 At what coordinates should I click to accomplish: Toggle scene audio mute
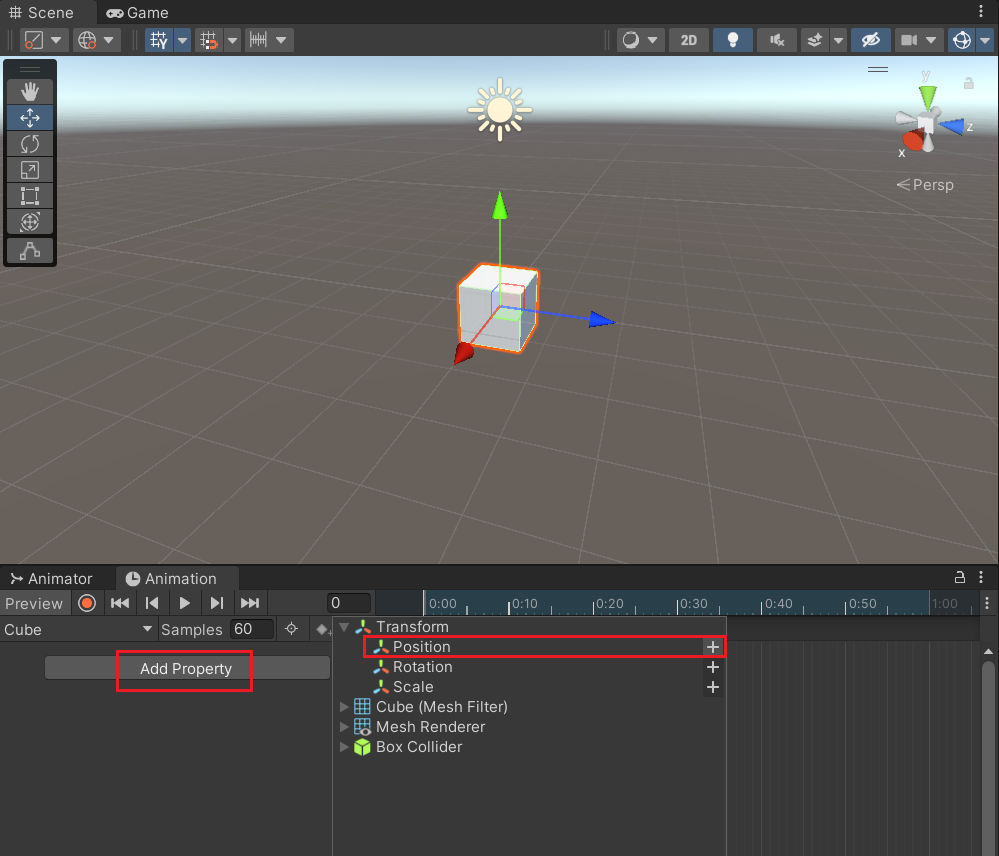[777, 40]
